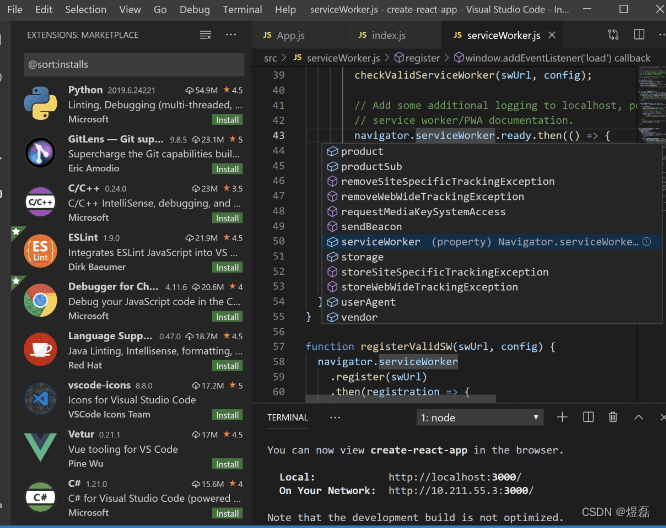Select removeWebWideTrackingException suggestion

pyautogui.click(x=492, y=197)
